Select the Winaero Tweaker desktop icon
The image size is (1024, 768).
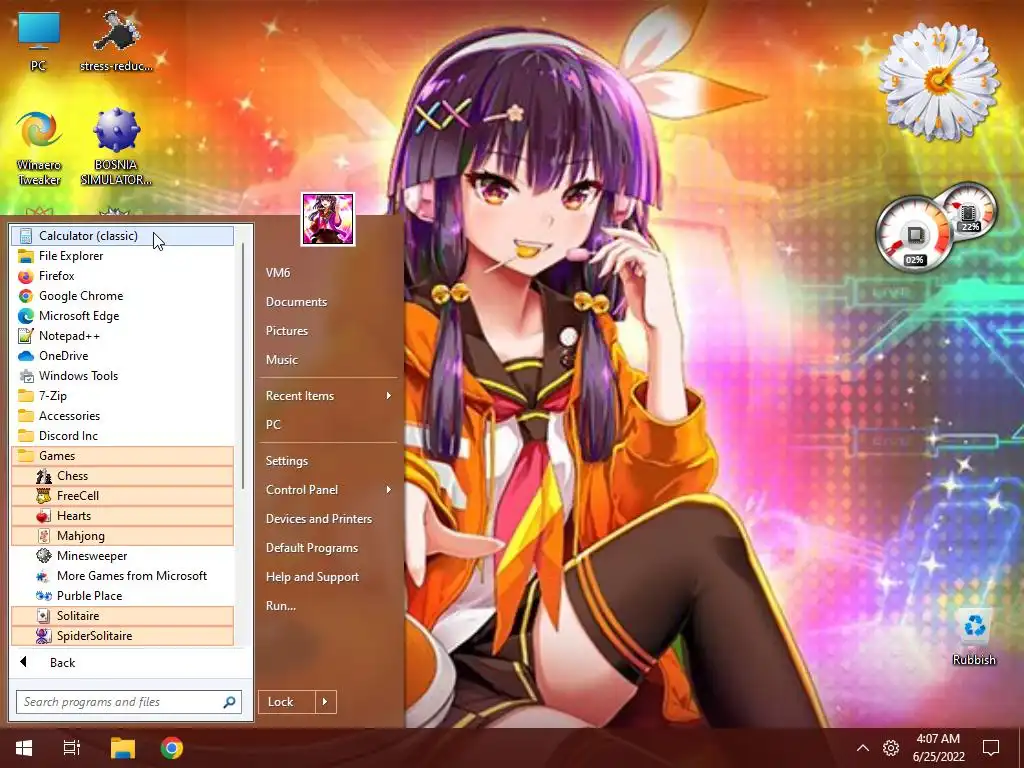click(x=39, y=148)
